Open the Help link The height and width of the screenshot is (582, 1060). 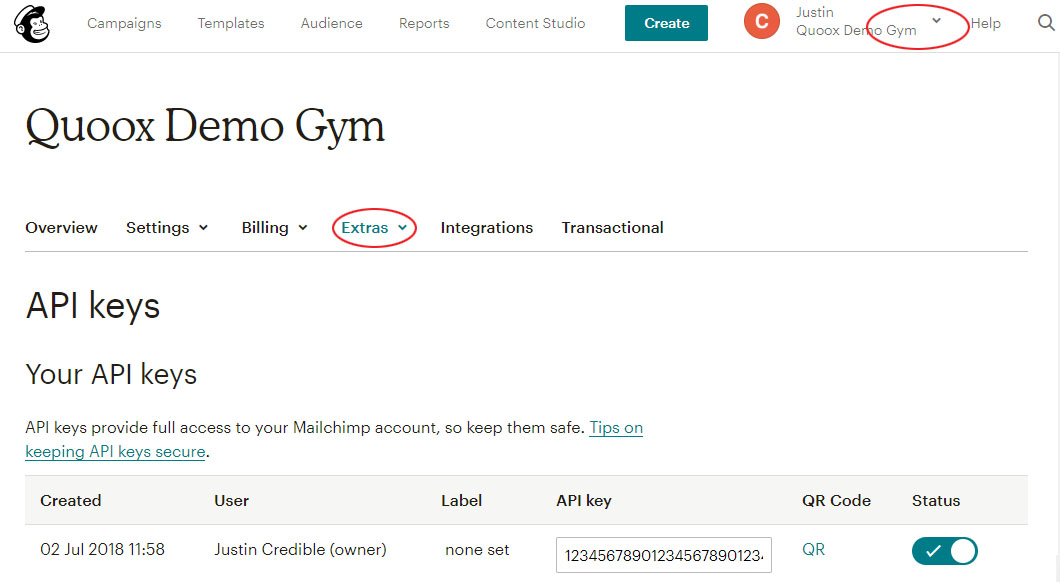pyautogui.click(x=986, y=23)
